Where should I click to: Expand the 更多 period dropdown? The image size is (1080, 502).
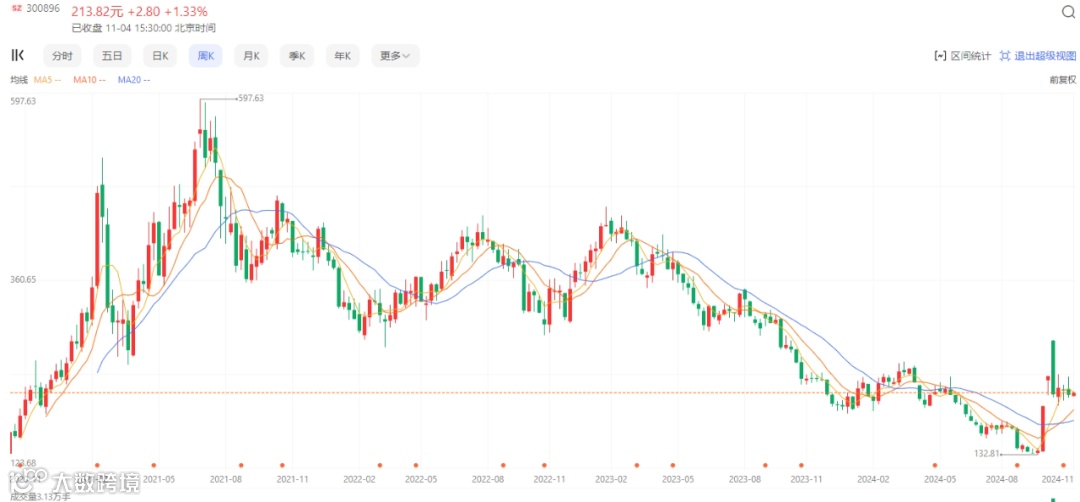[x=395, y=56]
